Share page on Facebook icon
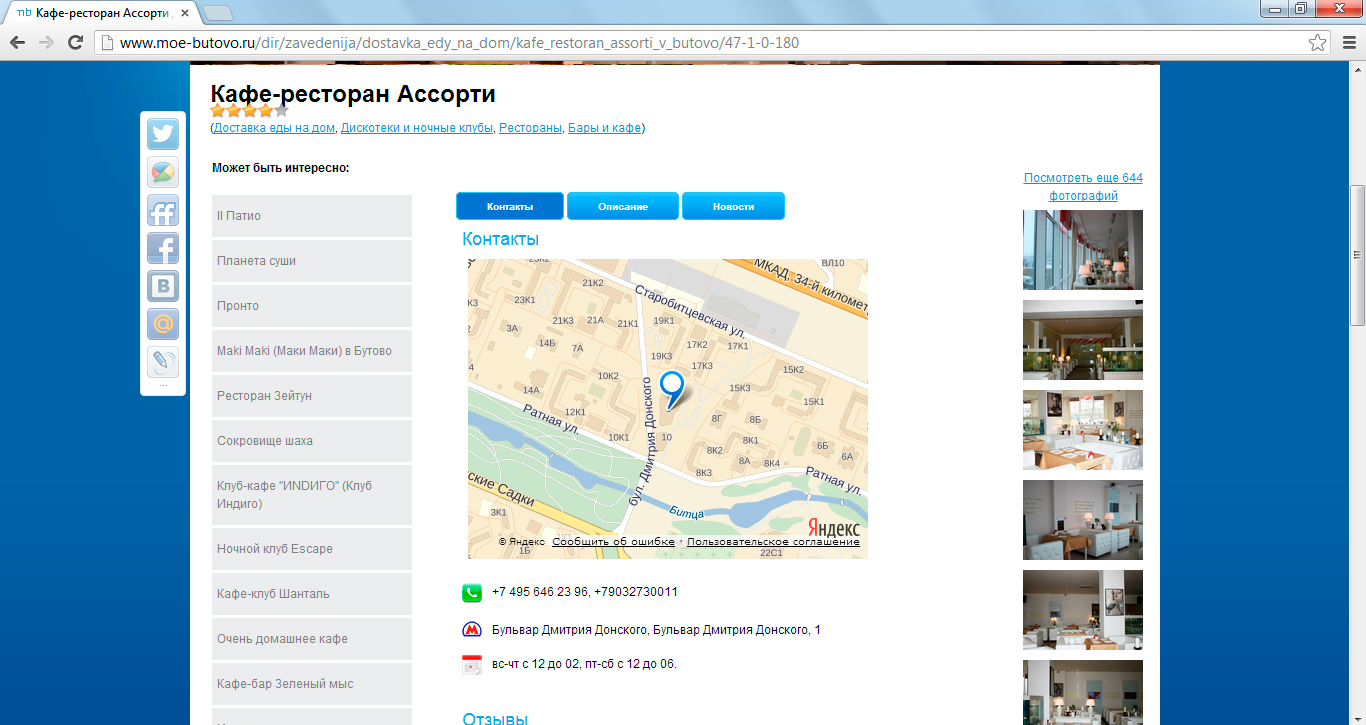This screenshot has height=725, width=1366. coord(163,248)
